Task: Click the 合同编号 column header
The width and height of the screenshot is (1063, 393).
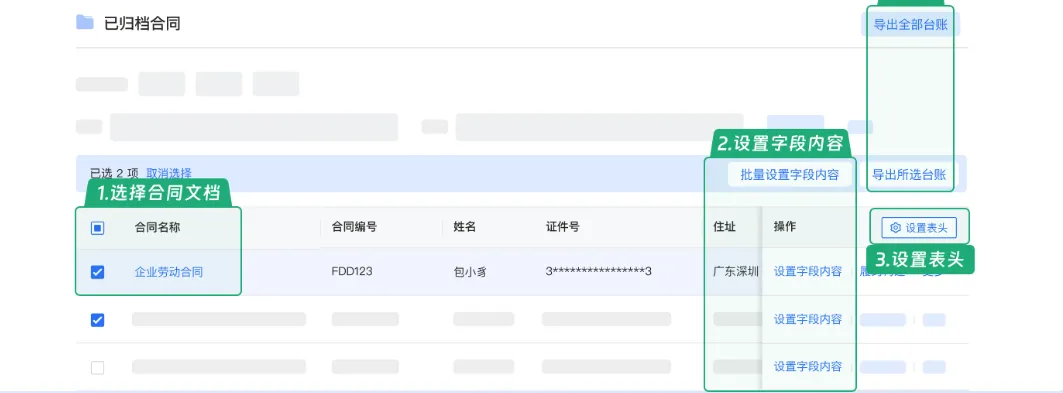Action: (x=354, y=227)
